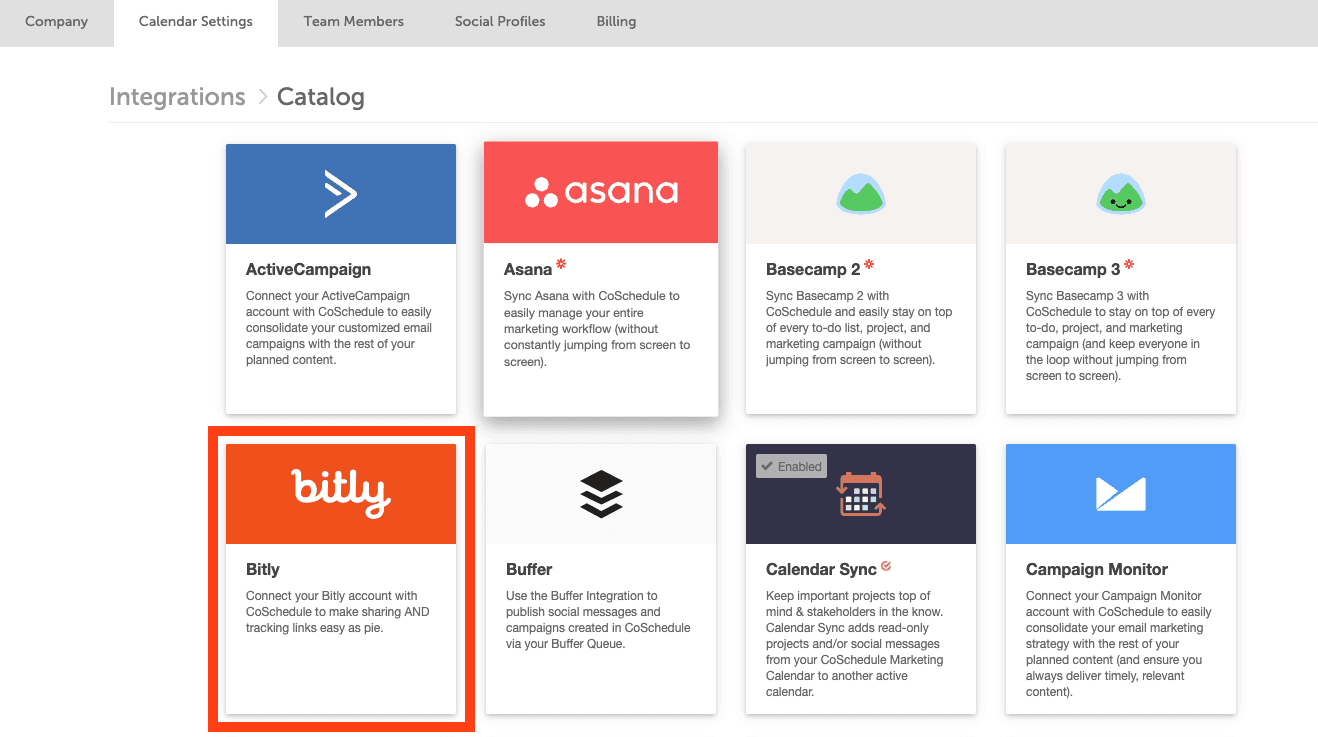Click the red badge icon beside Calendar Sync

click(886, 567)
